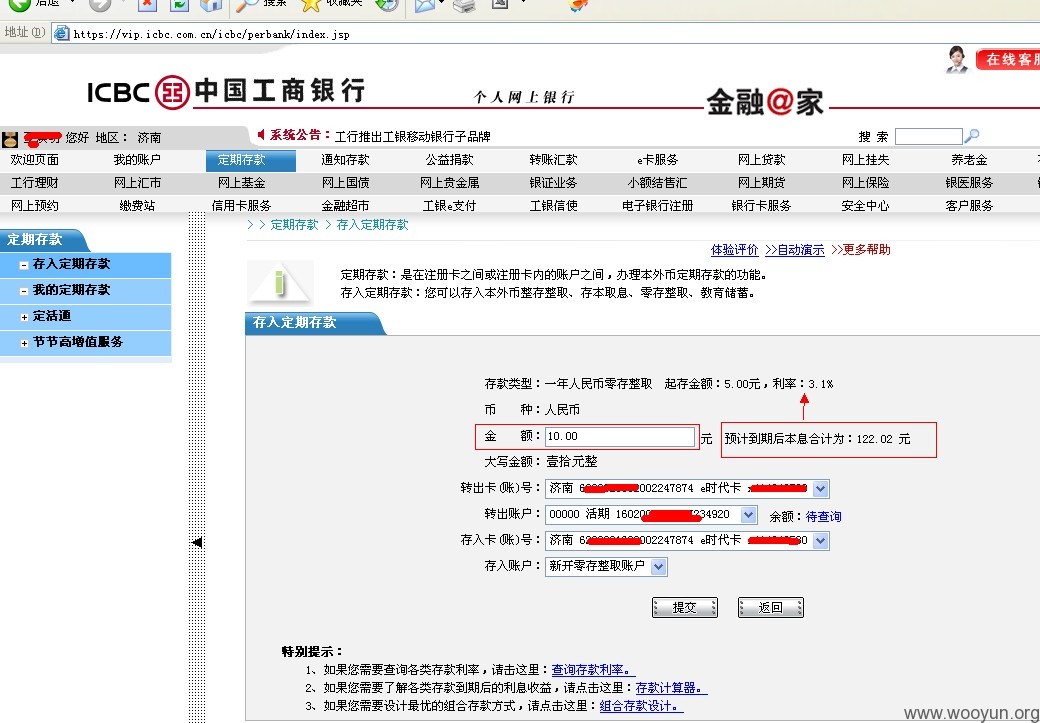The image size is (1040, 723).
Task: Open the 存入卡(账)号 dropdown
Action: [x=820, y=541]
